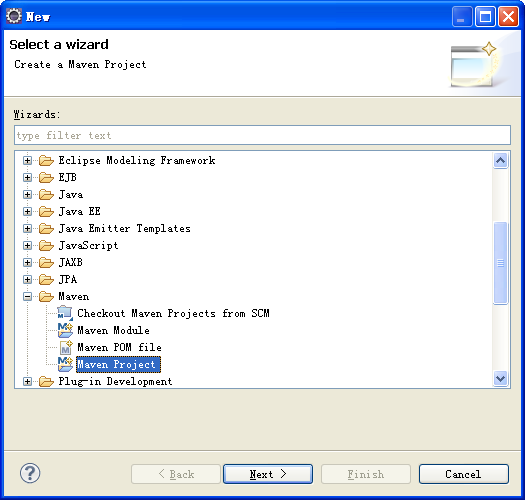Image resolution: width=525 pixels, height=500 pixels.
Task: Click the scrollbar down arrow in wizard list
Action: click(x=501, y=379)
